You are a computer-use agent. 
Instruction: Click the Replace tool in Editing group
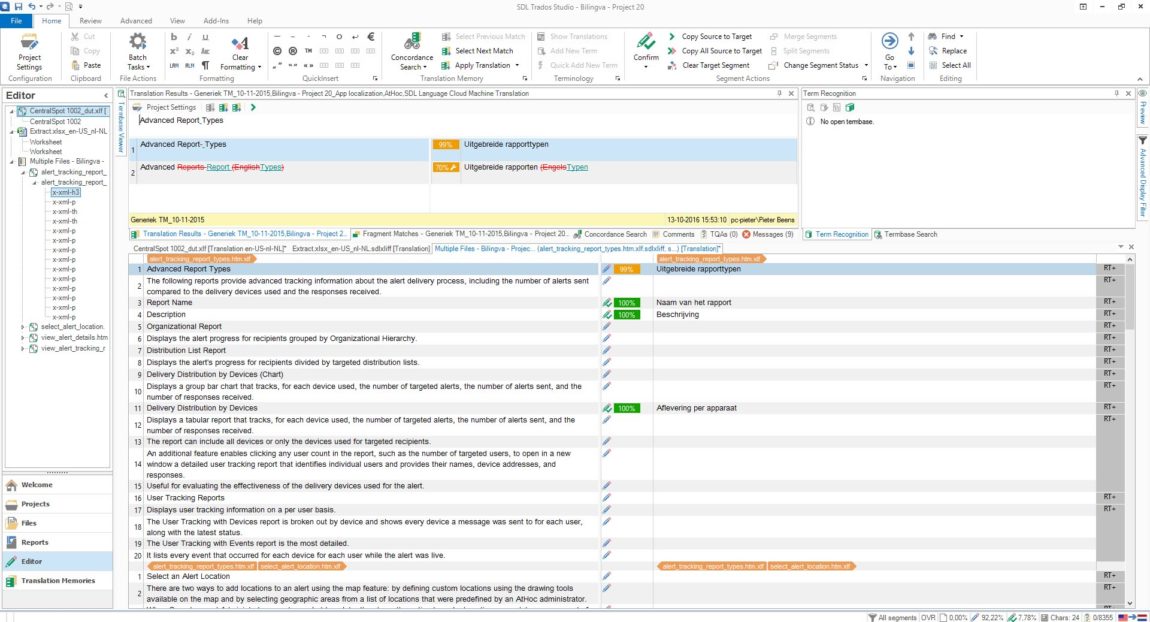click(948, 51)
